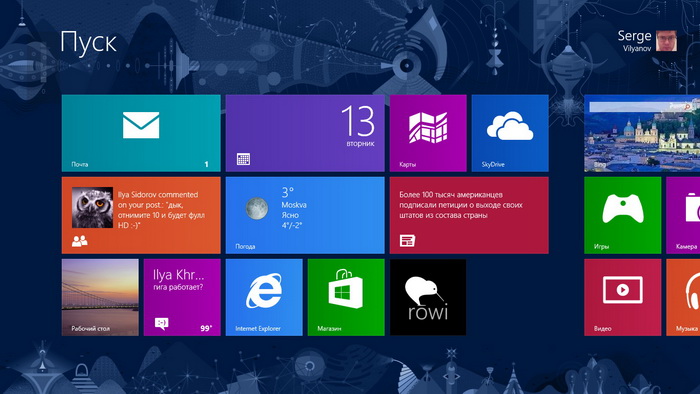This screenshot has height=394, width=700.
Task: Click the Пуск heading text
Action: 88,43
